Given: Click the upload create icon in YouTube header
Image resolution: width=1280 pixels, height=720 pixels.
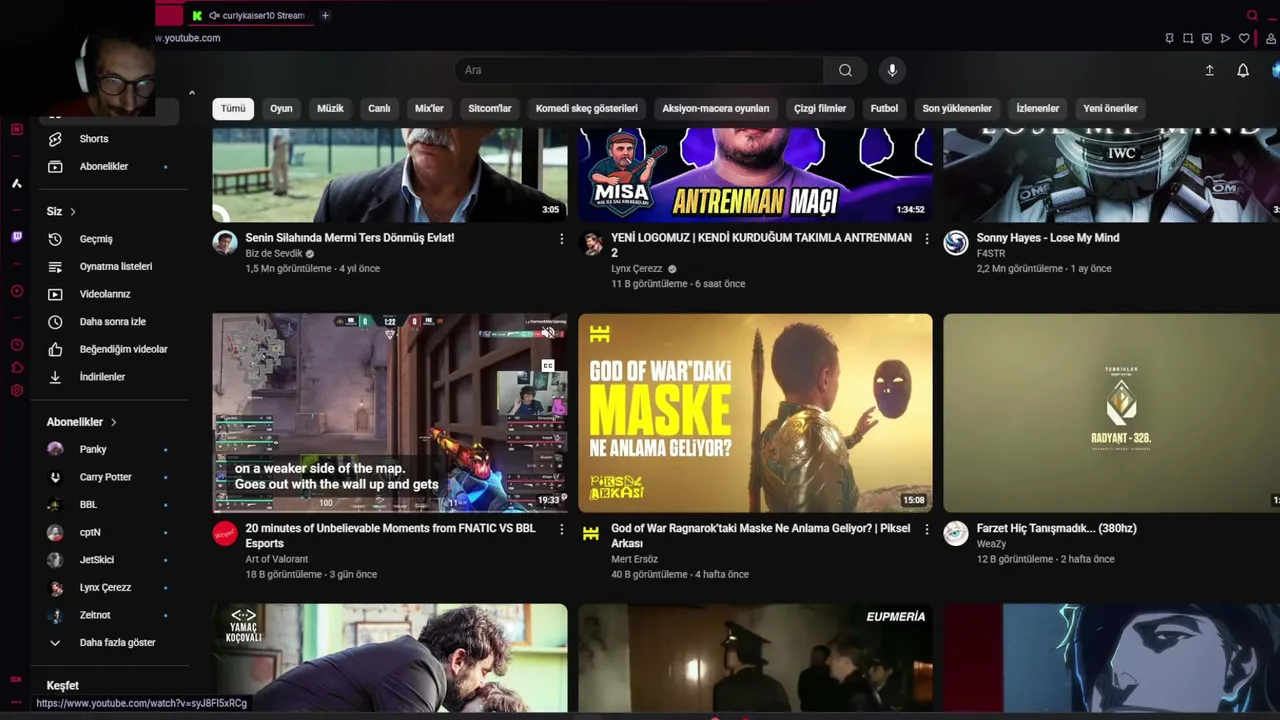Looking at the screenshot, I should click(x=1209, y=70).
